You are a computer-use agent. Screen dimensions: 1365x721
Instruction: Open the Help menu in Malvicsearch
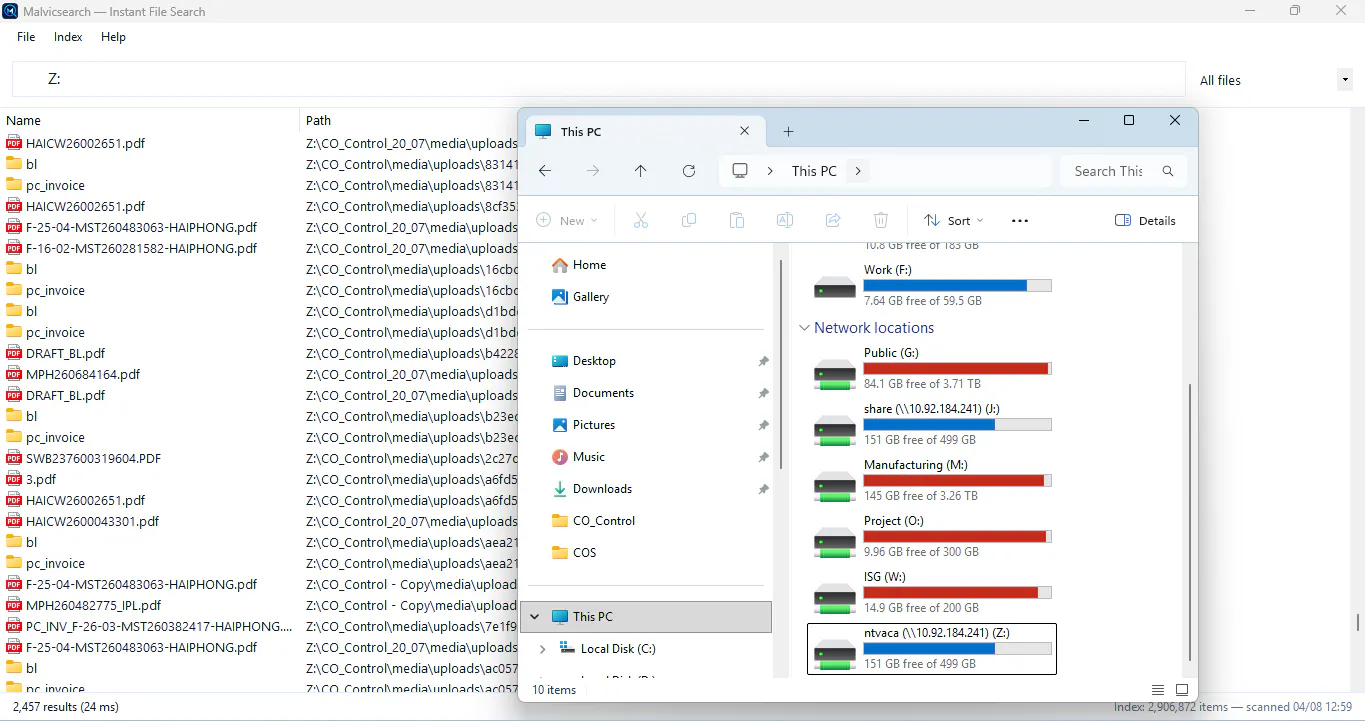click(113, 37)
